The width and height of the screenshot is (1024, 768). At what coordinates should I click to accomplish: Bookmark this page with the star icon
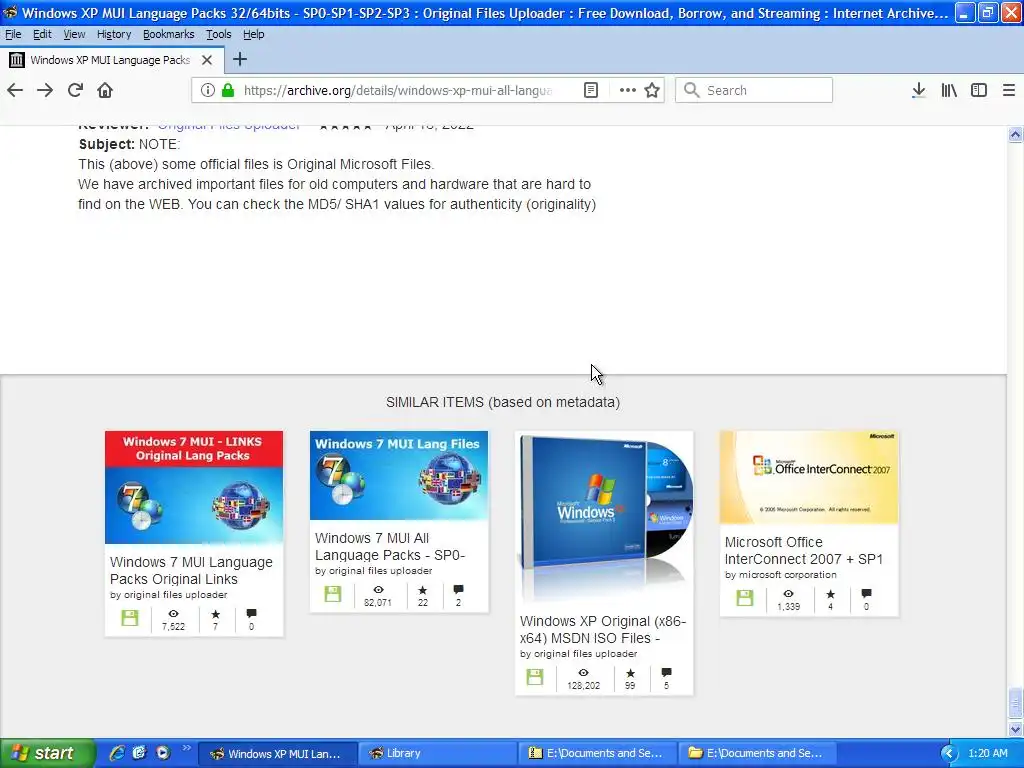click(652, 90)
